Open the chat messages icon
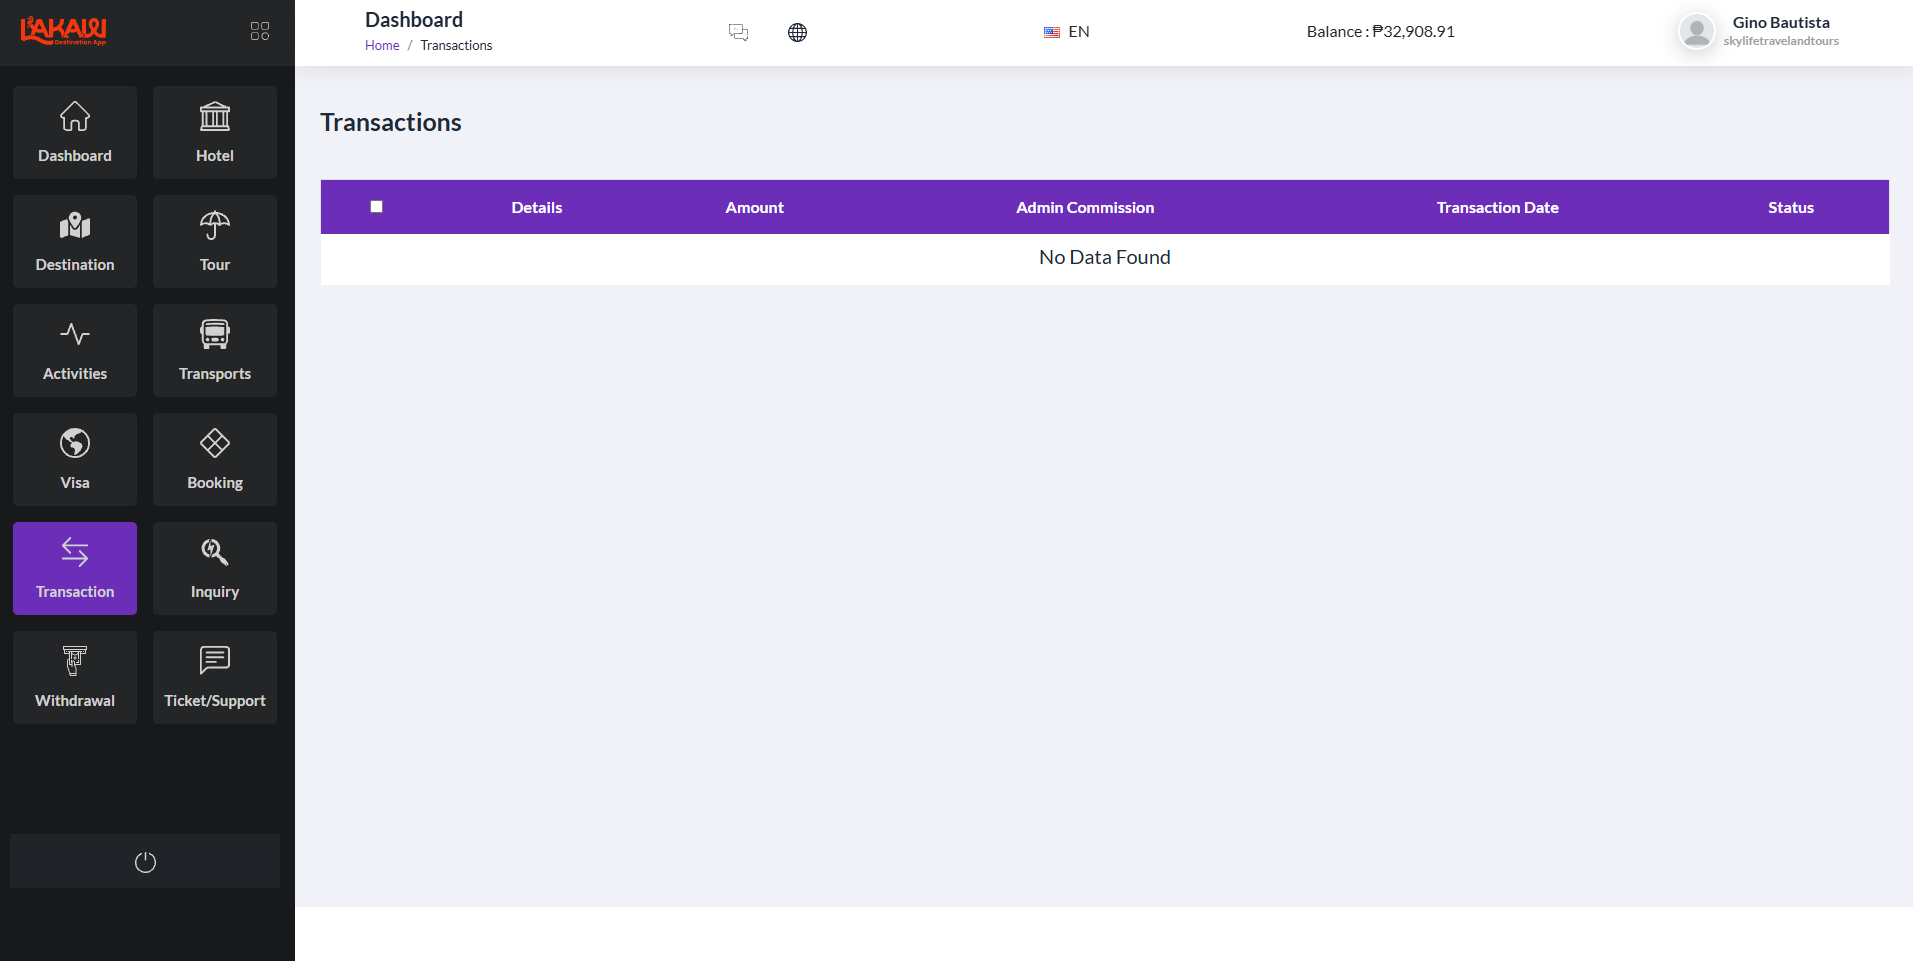Screen dimensions: 1913x961 pyautogui.click(x=739, y=32)
